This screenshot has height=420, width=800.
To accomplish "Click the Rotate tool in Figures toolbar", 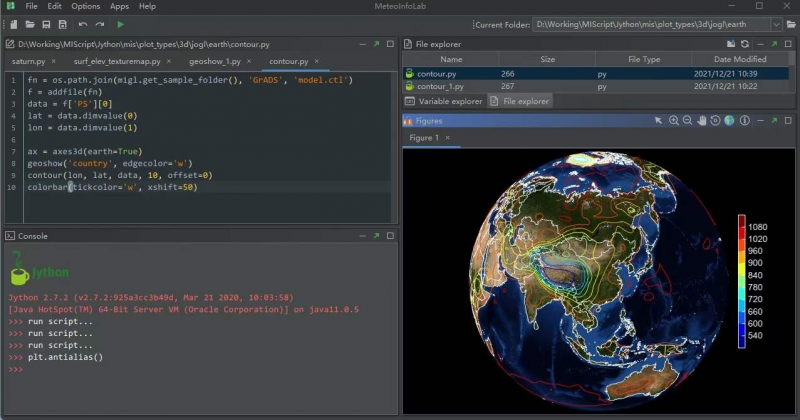I will (715, 121).
